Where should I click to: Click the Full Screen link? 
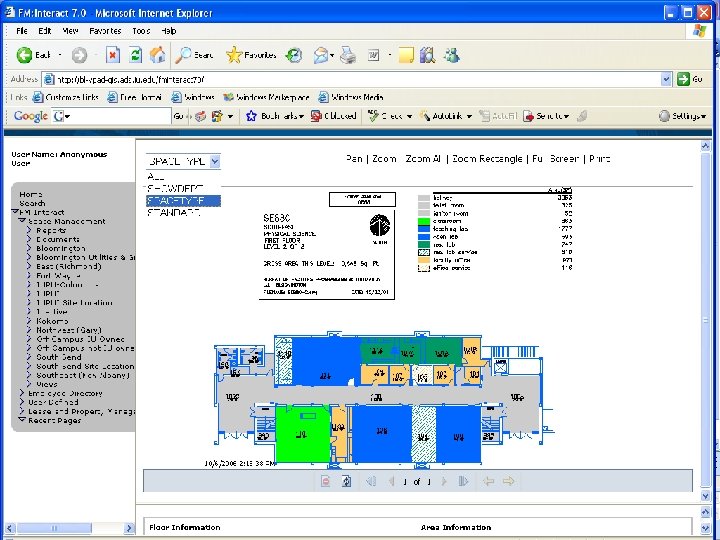(555, 159)
